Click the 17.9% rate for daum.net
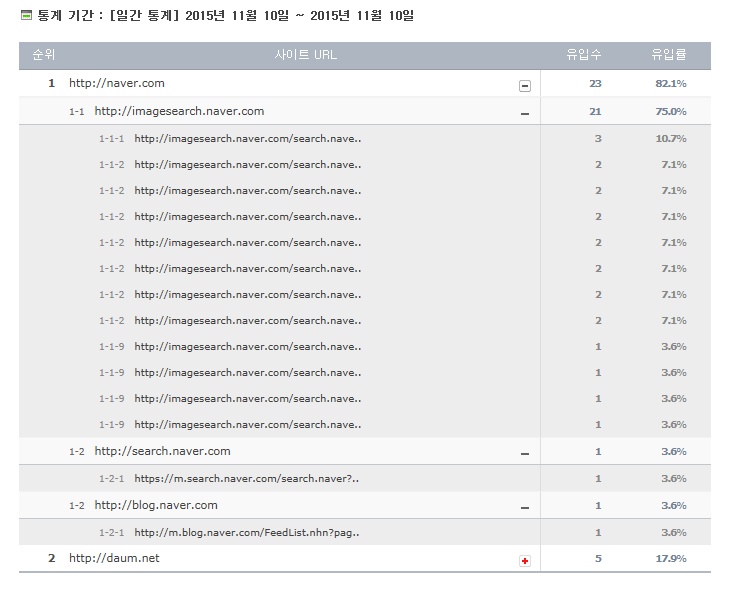The height and width of the screenshot is (595, 731). click(x=671, y=559)
